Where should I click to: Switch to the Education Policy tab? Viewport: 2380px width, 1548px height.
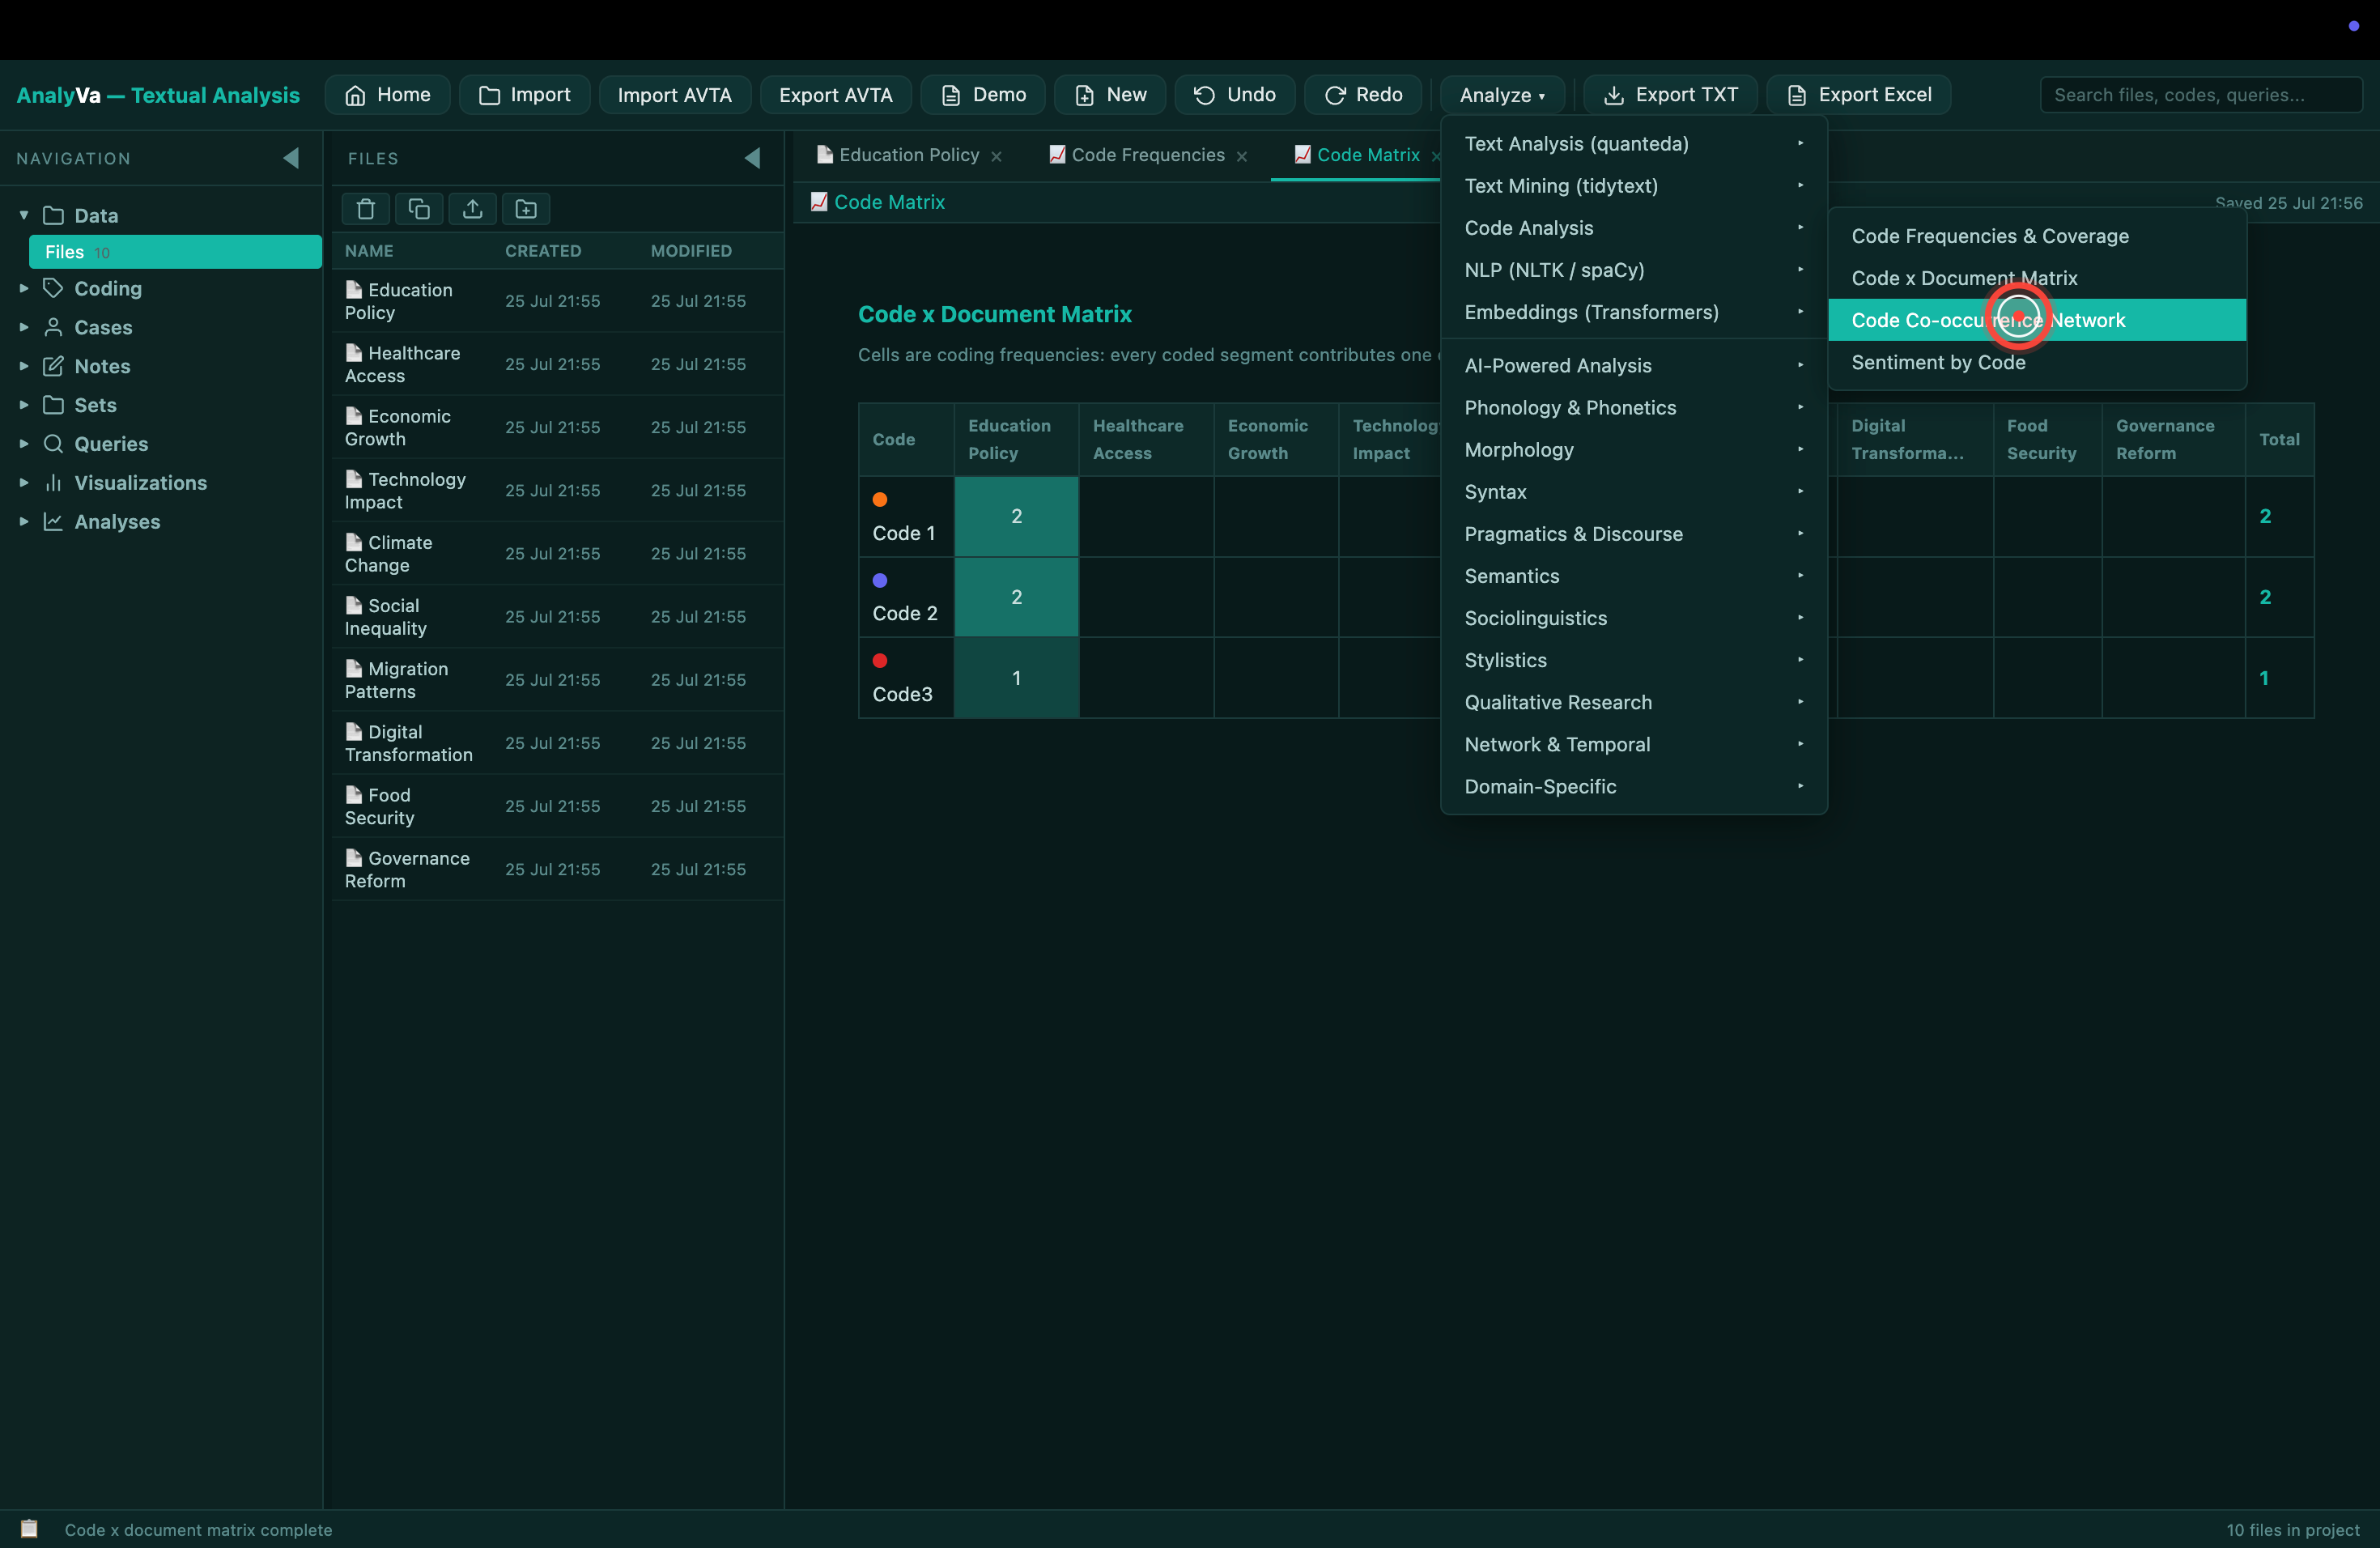click(909, 155)
